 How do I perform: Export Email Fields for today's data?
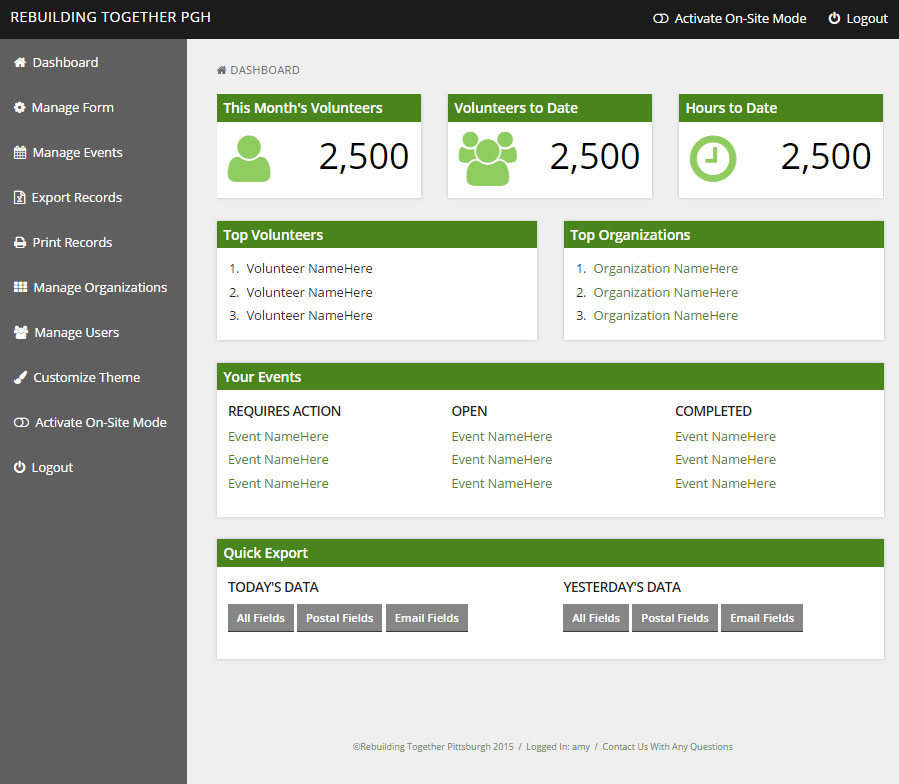[x=427, y=618]
